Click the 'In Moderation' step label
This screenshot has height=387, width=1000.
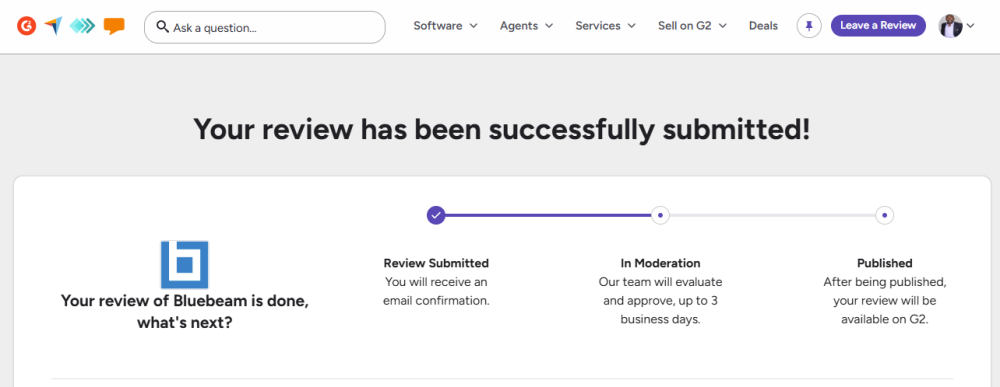pyautogui.click(x=660, y=263)
